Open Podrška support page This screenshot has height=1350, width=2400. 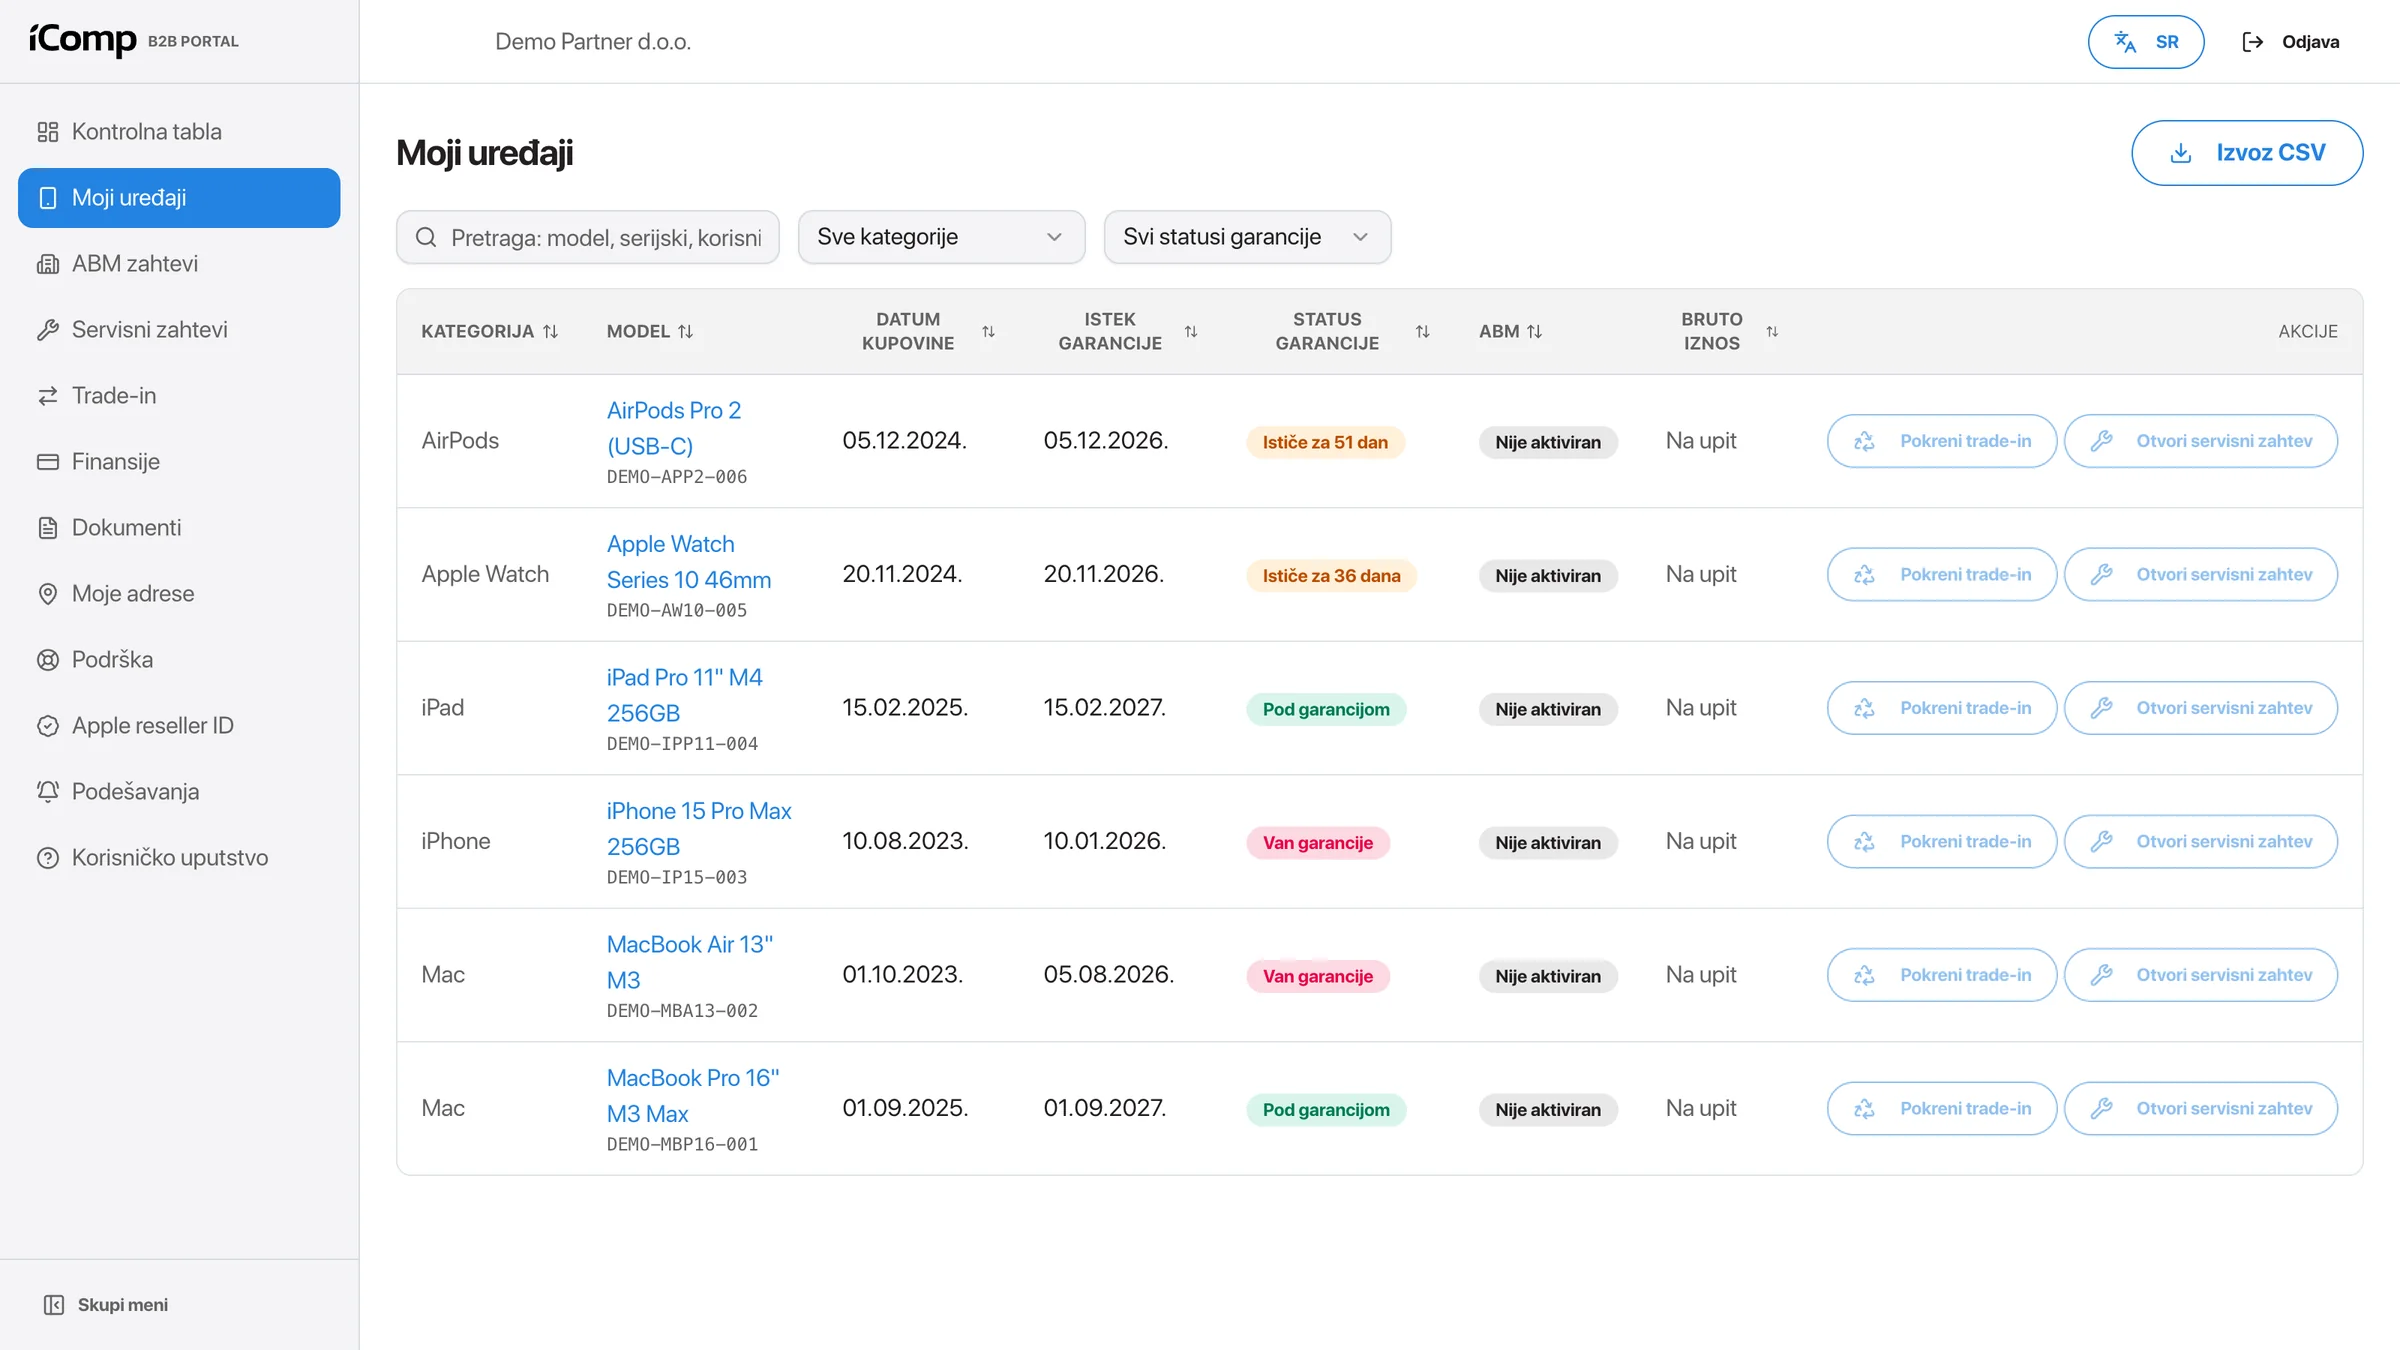coord(179,660)
